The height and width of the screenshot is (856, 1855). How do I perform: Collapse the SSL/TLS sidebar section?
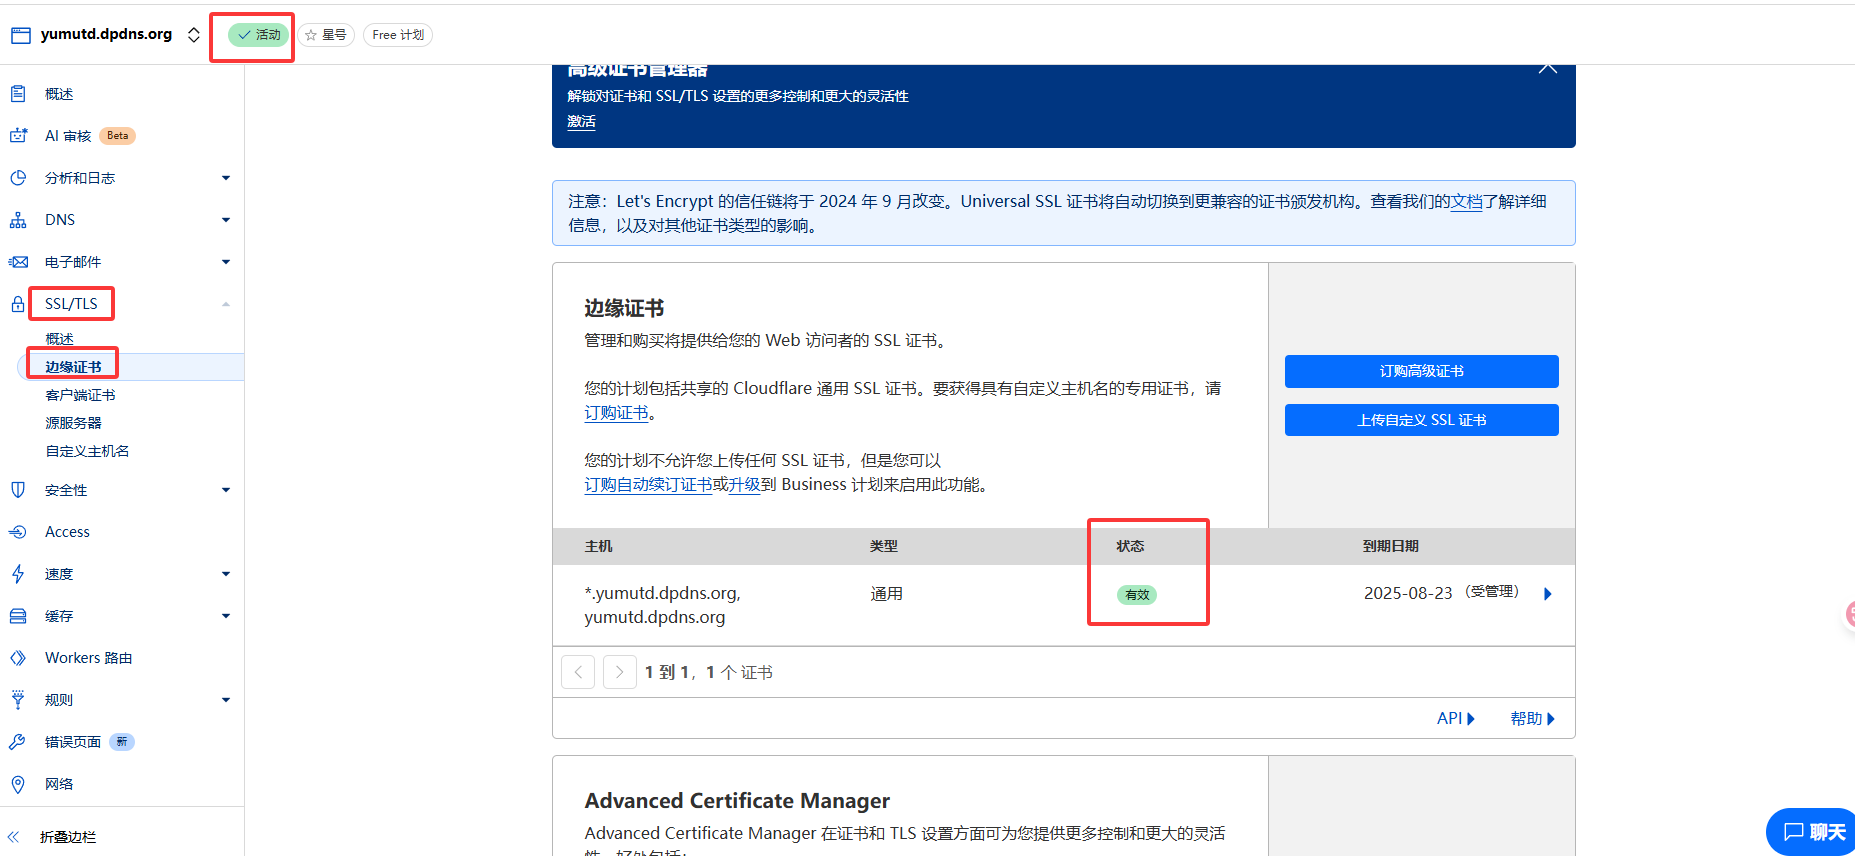[225, 304]
